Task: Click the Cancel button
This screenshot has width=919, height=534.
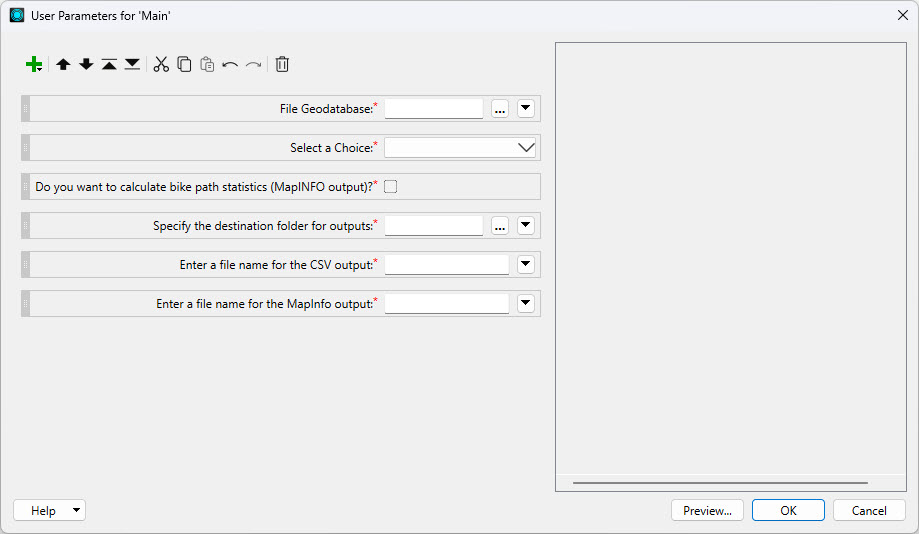Action: coord(869,511)
